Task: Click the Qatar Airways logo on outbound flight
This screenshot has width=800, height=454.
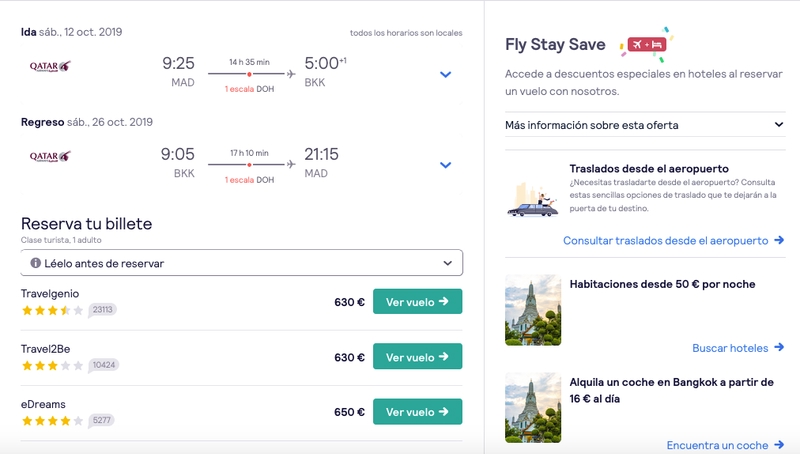Action: 50,66
